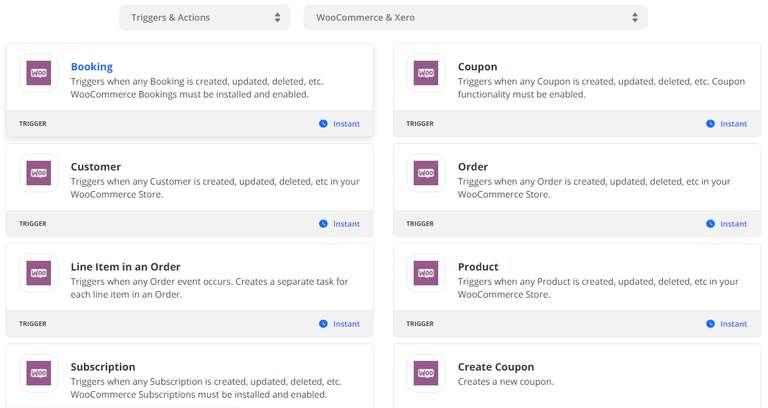
Task: Click 'Creates a new coupon.' text
Action: pyautogui.click(x=505, y=382)
